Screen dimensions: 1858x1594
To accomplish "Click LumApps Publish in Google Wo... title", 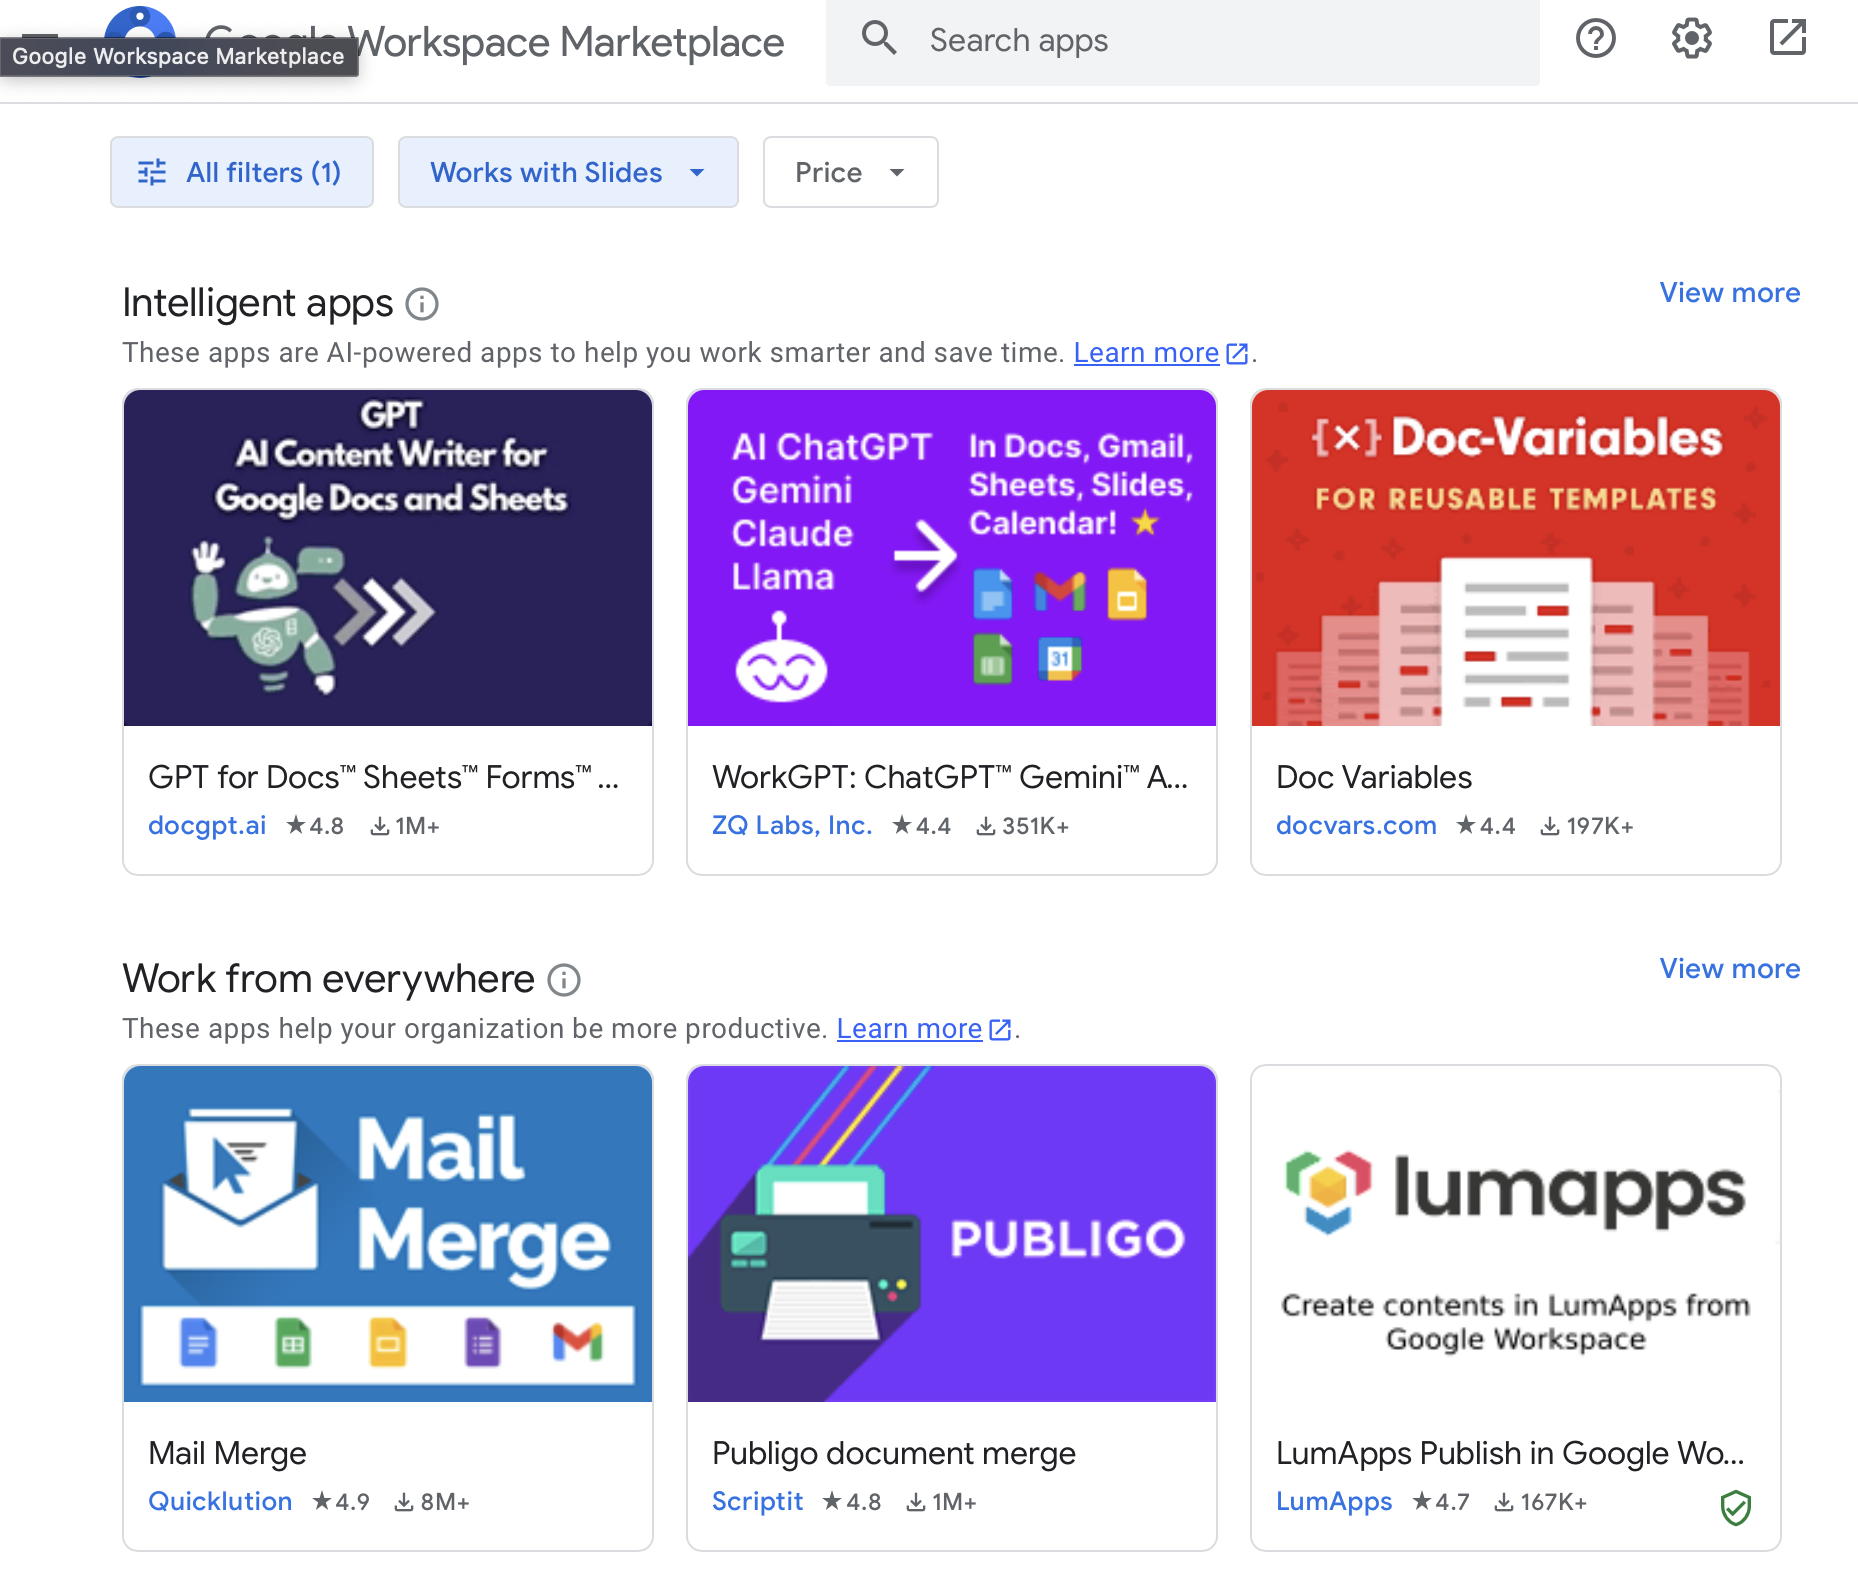I will pos(1510,1453).
